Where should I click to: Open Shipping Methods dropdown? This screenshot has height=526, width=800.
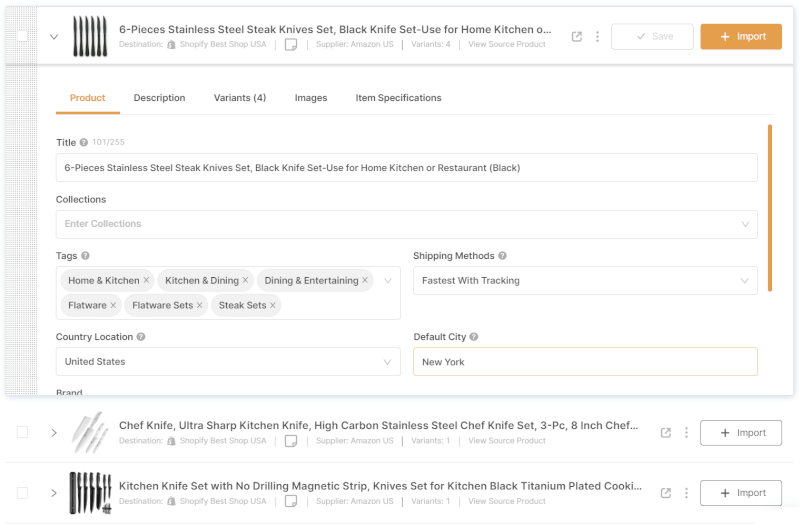pos(585,281)
